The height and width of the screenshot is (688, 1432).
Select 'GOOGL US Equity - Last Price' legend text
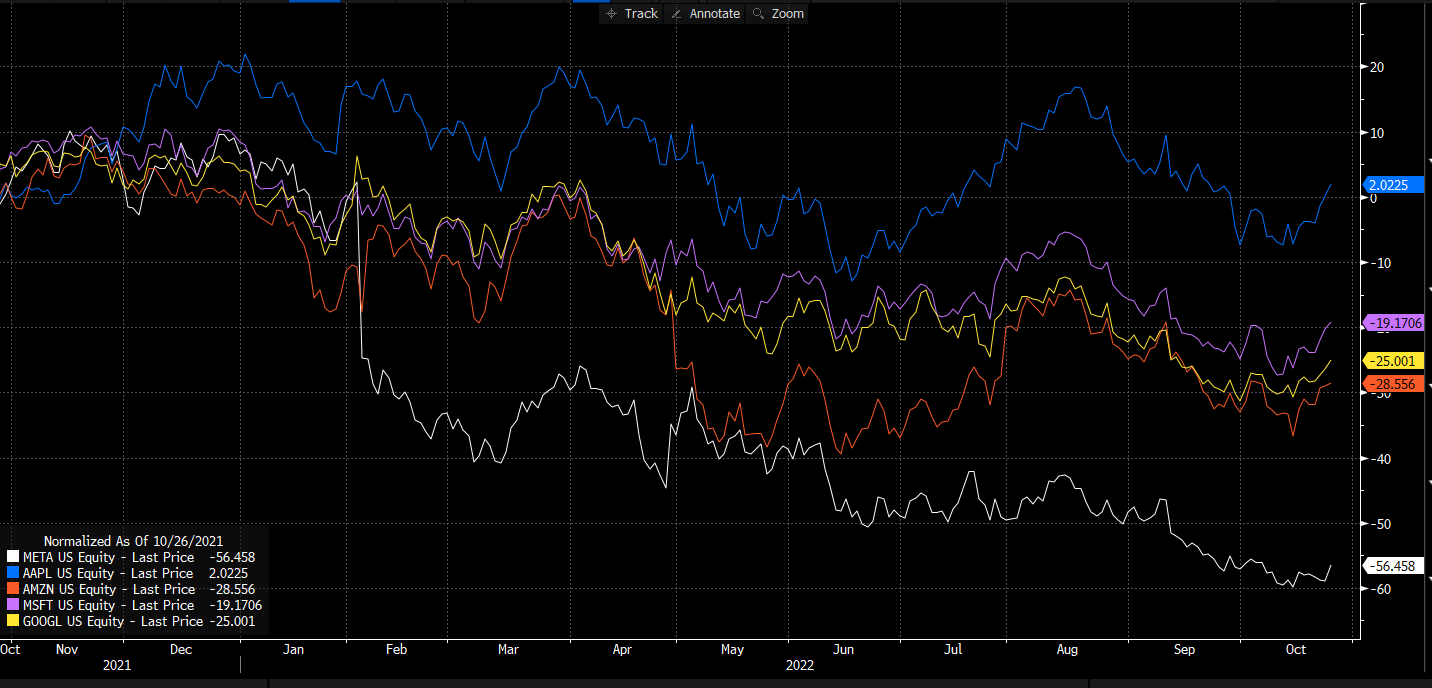coord(111,621)
